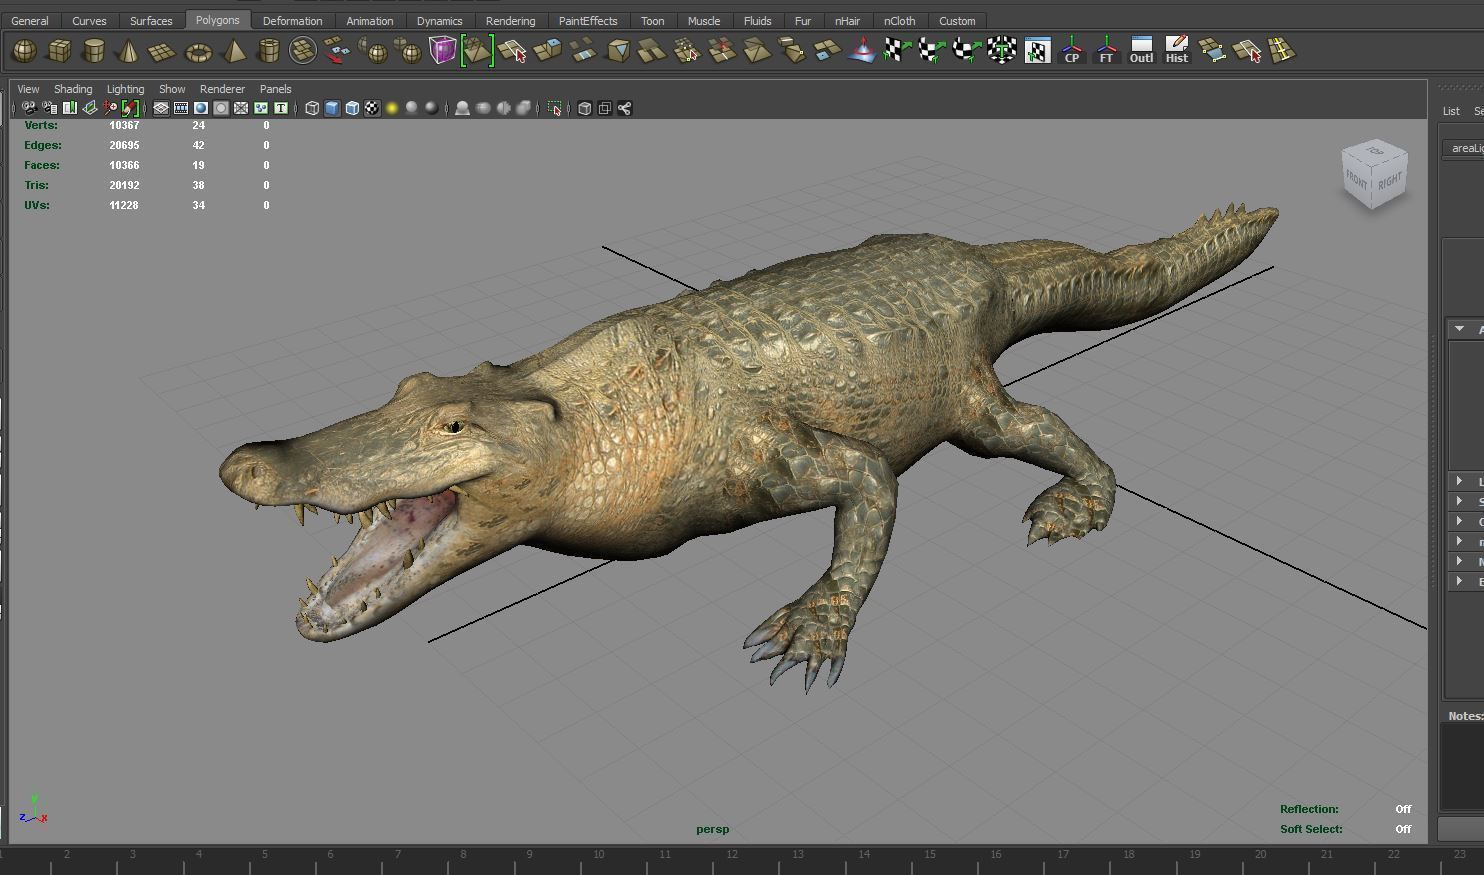The height and width of the screenshot is (875, 1484).
Task: Open the Lighting panel menu
Action: click(125, 89)
